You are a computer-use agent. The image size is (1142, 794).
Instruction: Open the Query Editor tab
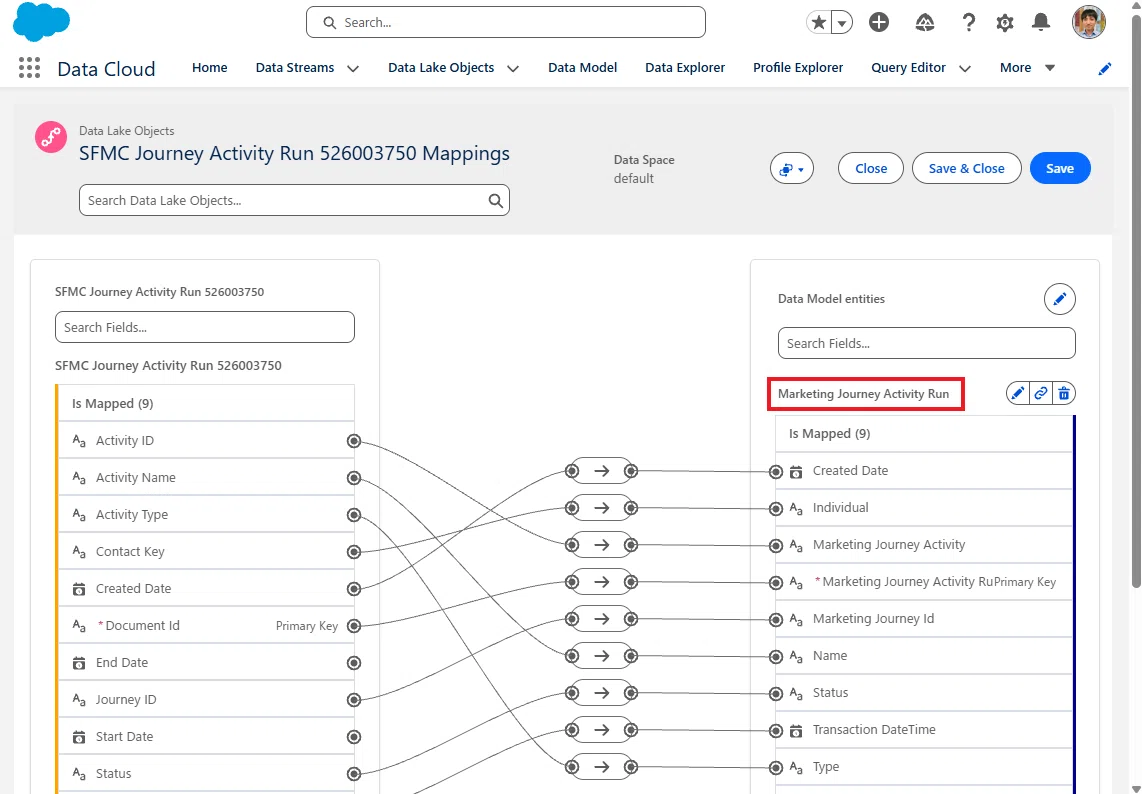pyautogui.click(x=908, y=68)
